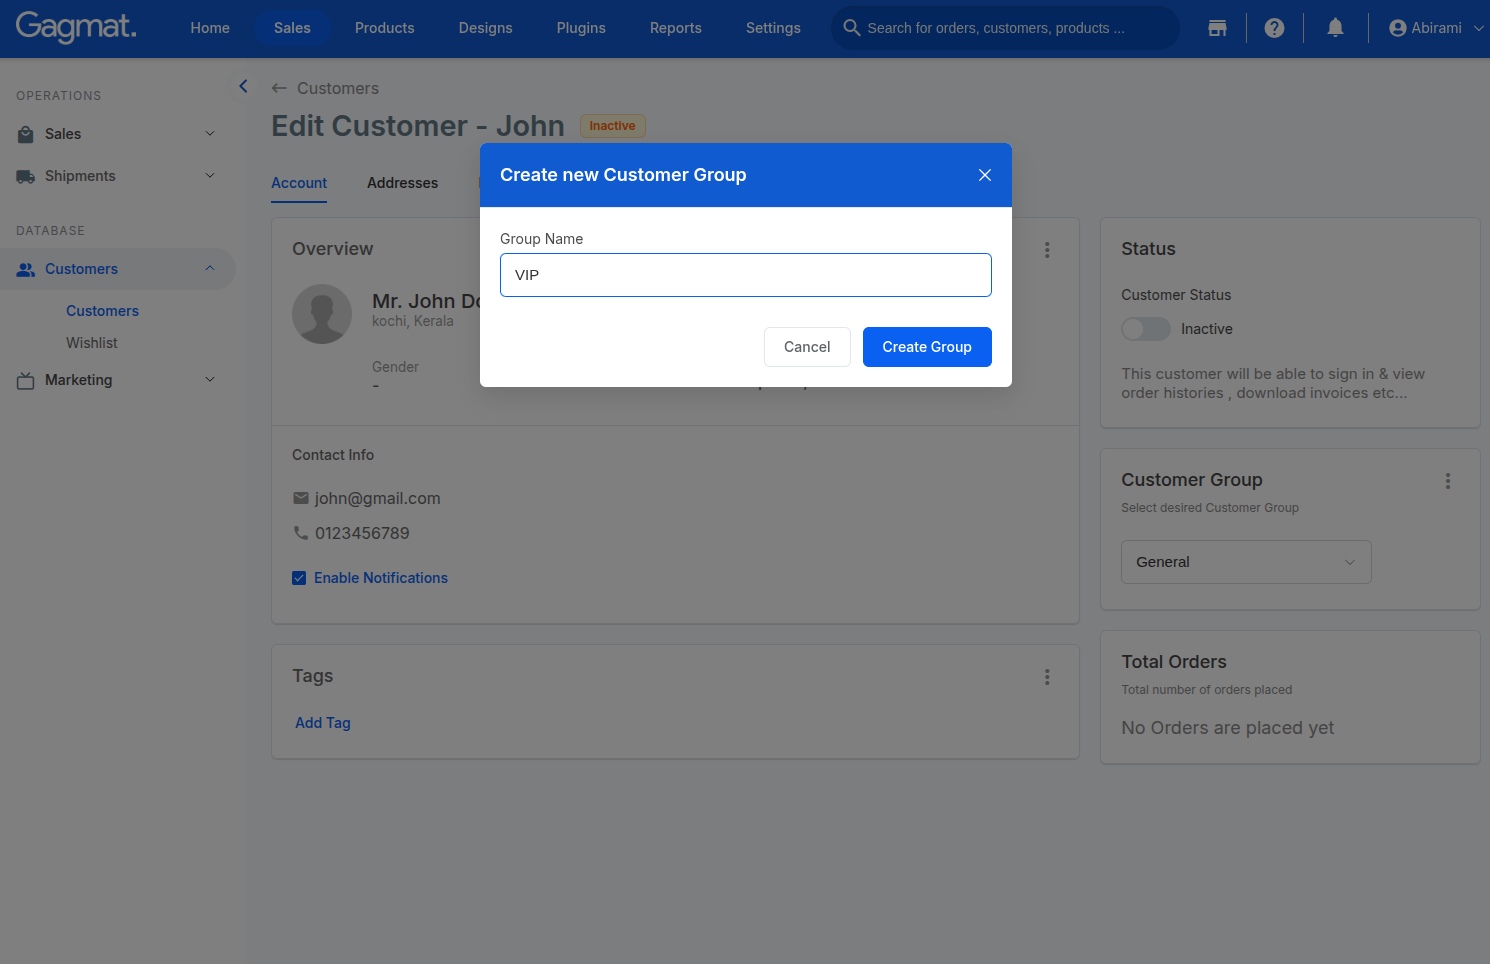Viewport: 1490px width, 964px height.
Task: Click the email envelope icon
Action: pos(301,498)
